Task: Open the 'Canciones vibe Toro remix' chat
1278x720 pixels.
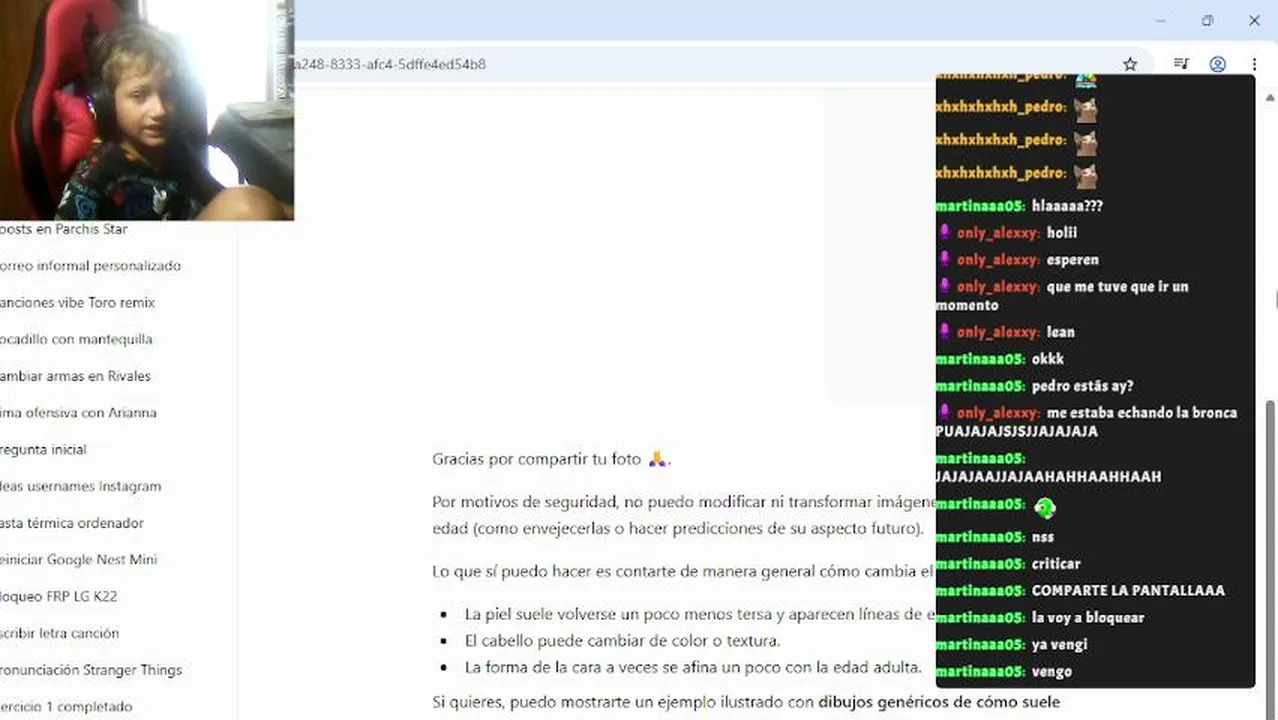Action: [77, 302]
